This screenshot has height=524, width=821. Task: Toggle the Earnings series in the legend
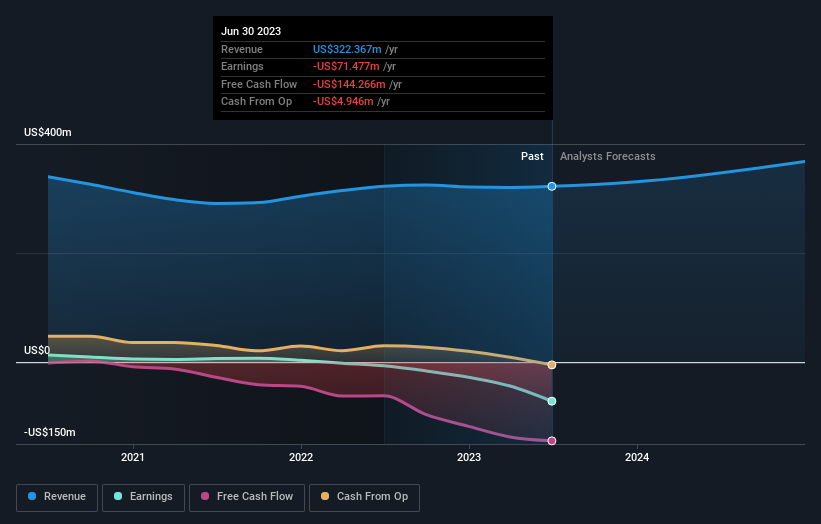point(143,497)
